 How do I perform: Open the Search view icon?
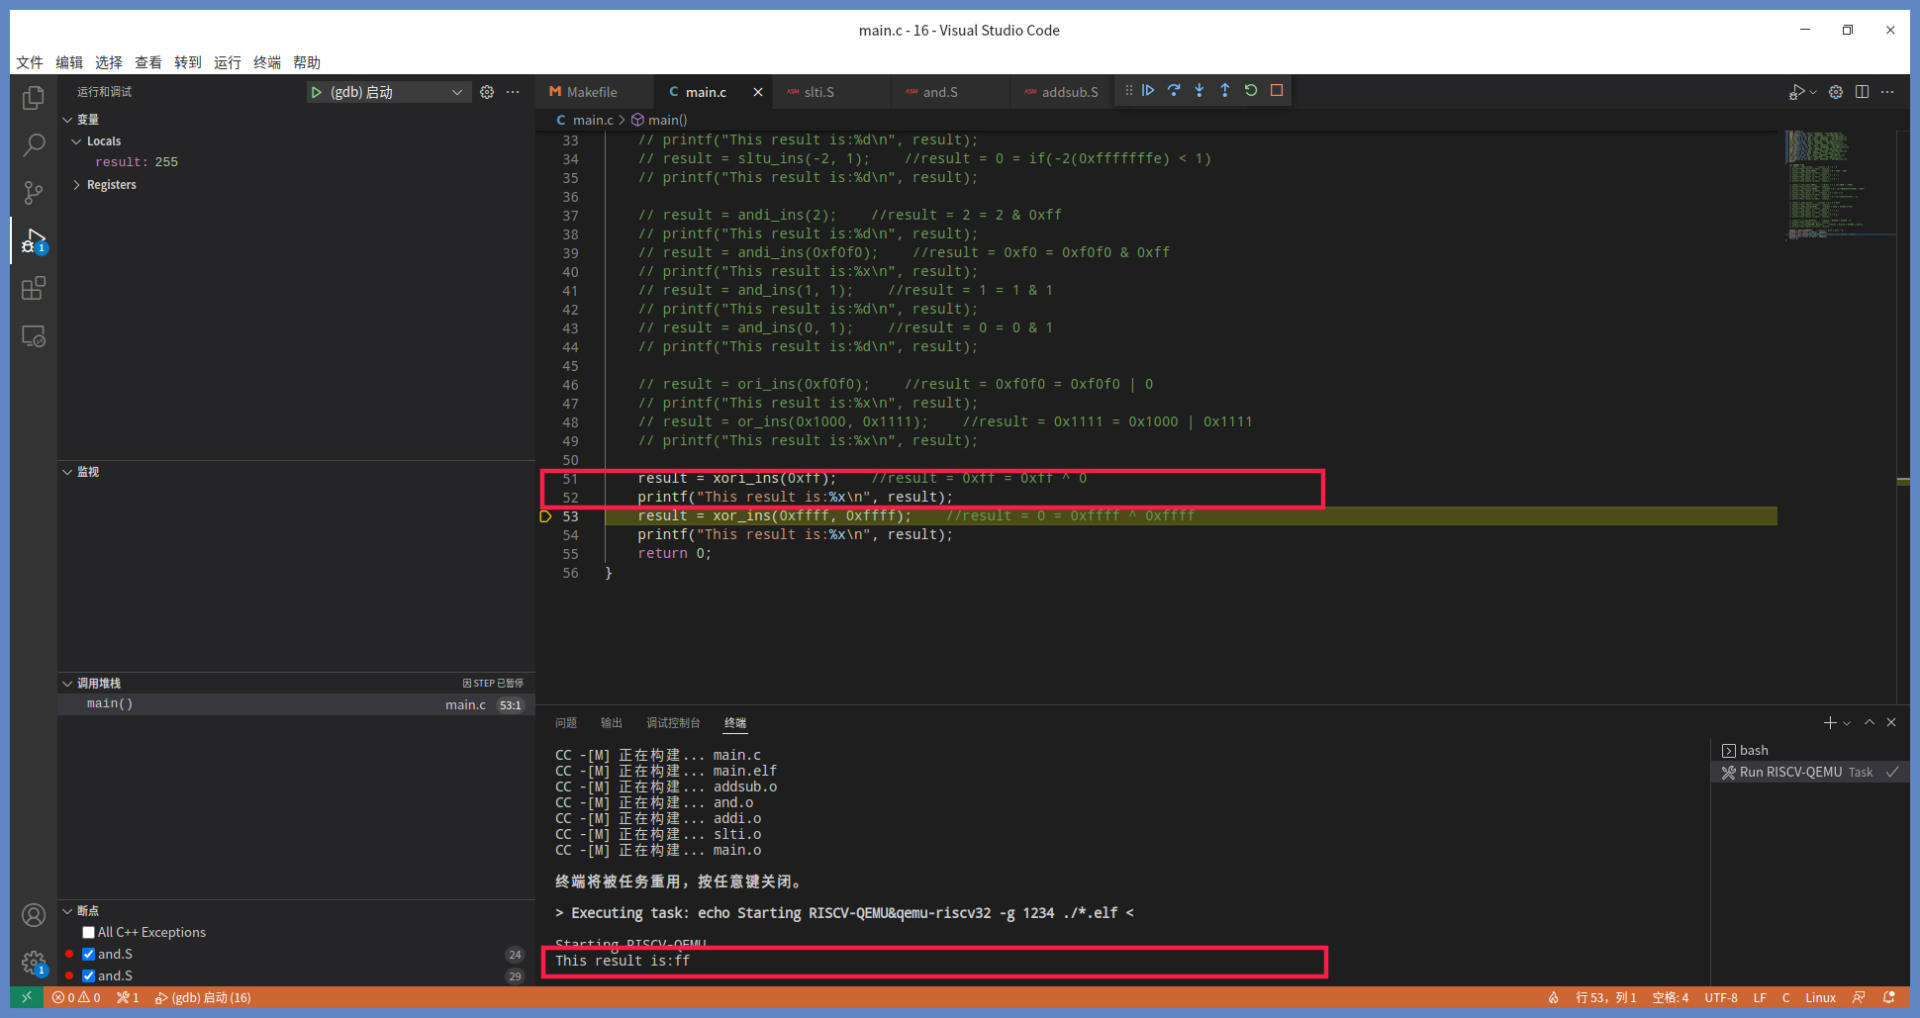click(x=33, y=145)
